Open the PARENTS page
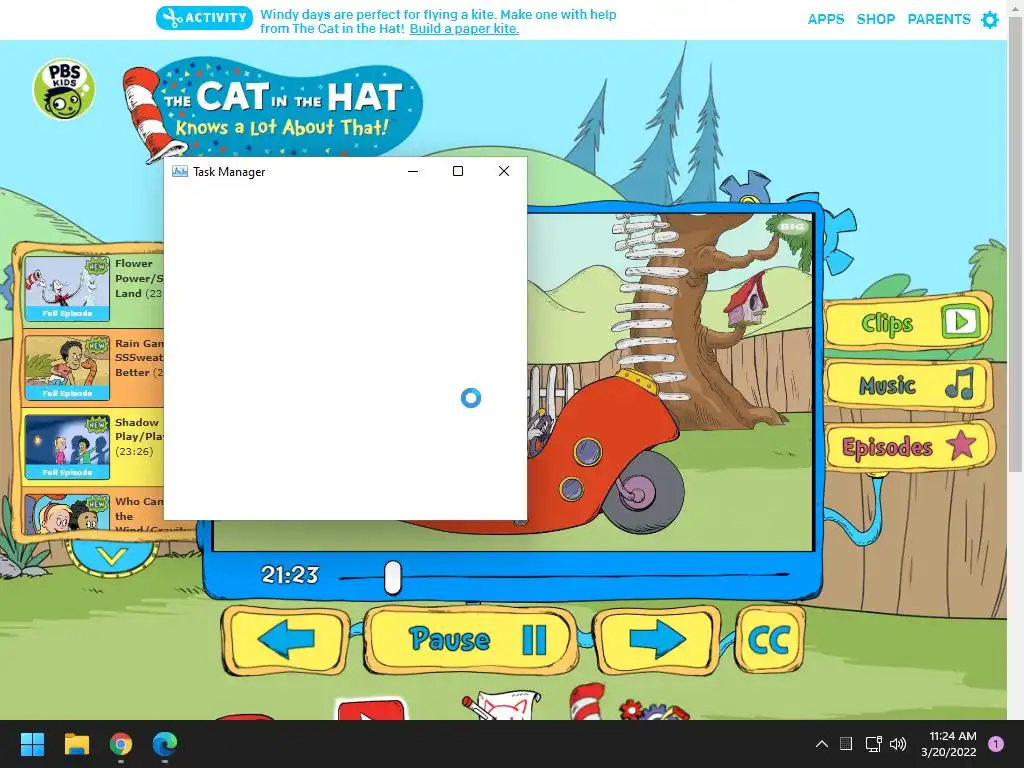 coord(938,20)
